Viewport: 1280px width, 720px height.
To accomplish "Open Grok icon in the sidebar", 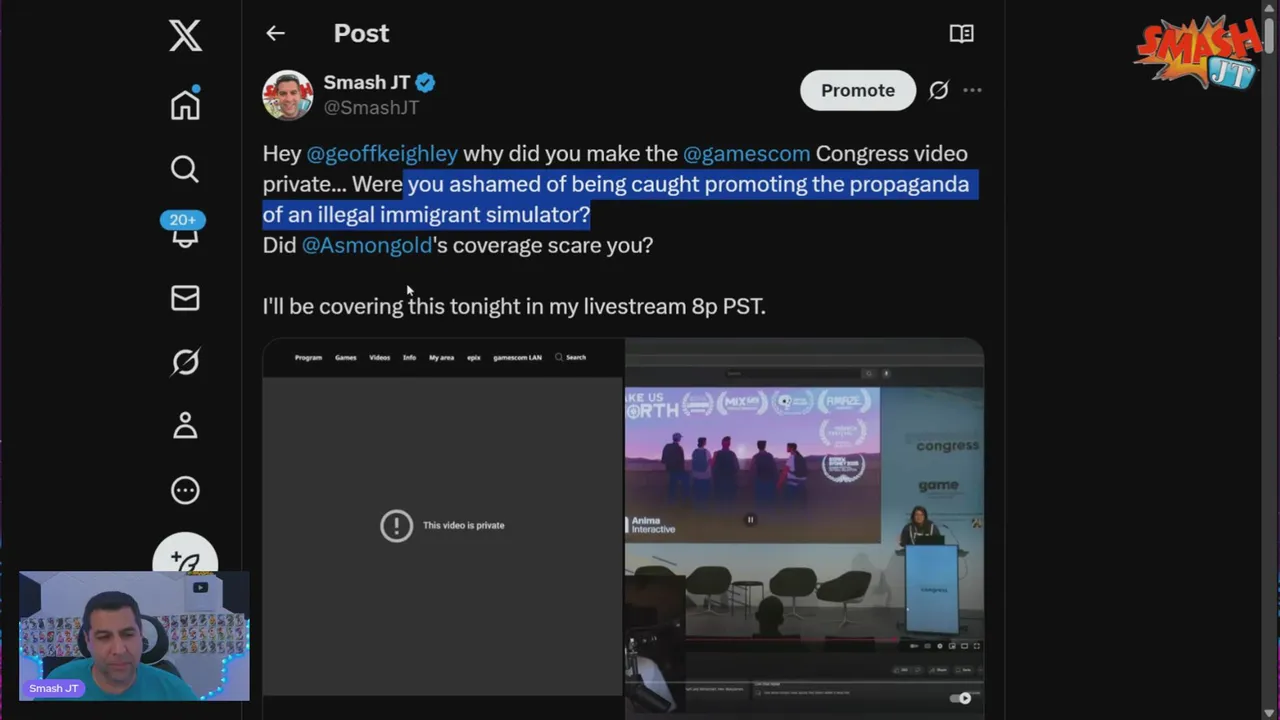I will tap(185, 361).
